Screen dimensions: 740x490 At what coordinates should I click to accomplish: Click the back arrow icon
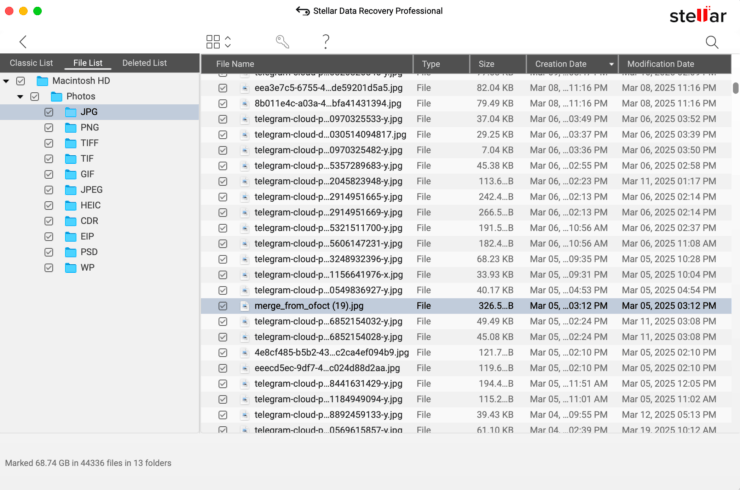pos(23,42)
